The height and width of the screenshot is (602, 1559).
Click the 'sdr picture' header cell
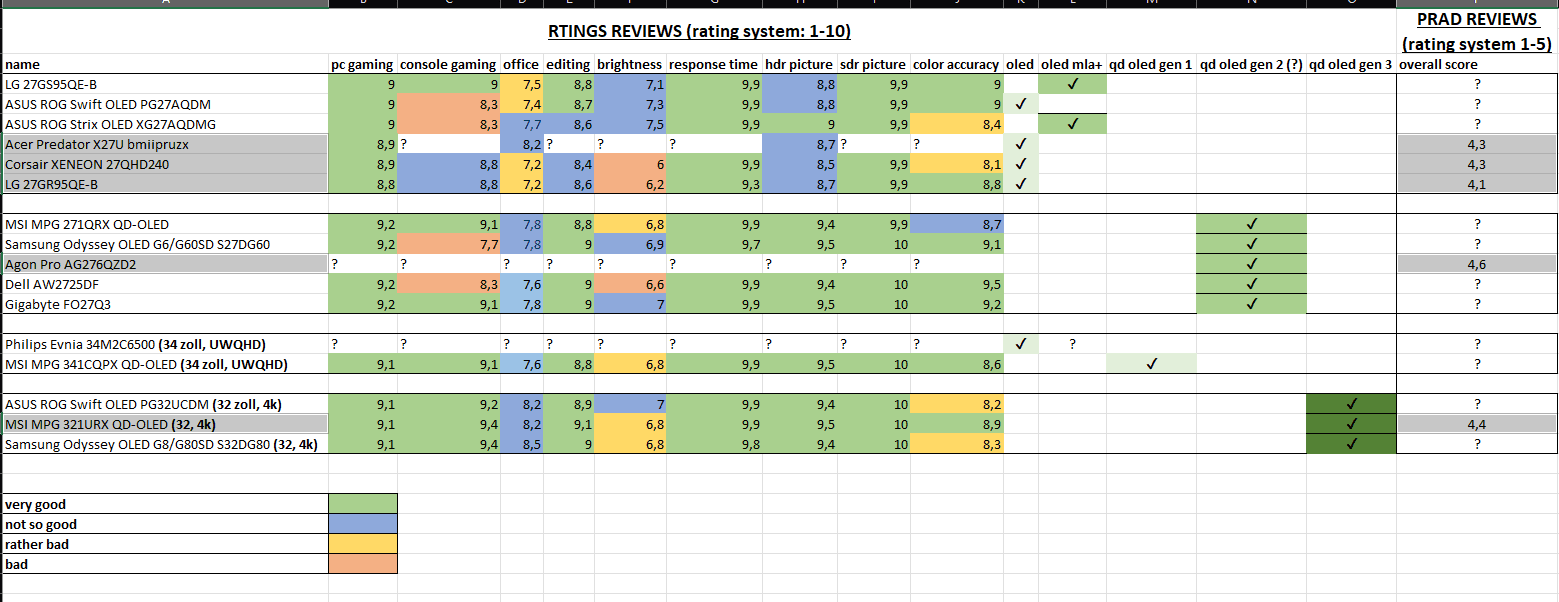873,64
